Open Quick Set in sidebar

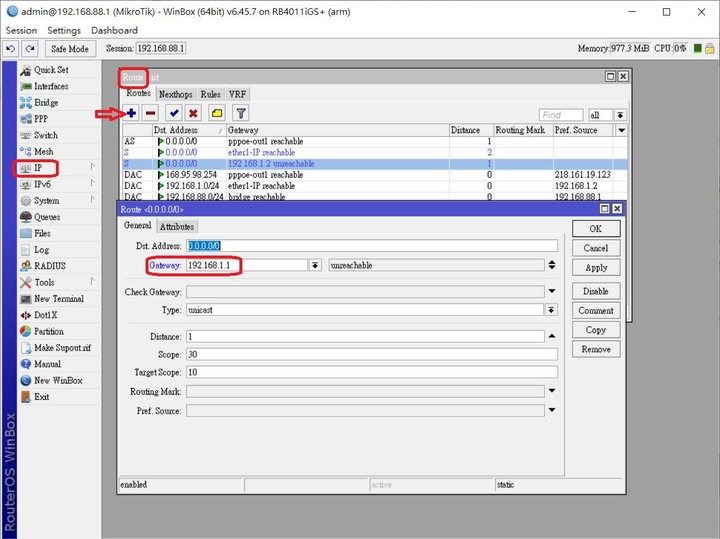(51, 70)
